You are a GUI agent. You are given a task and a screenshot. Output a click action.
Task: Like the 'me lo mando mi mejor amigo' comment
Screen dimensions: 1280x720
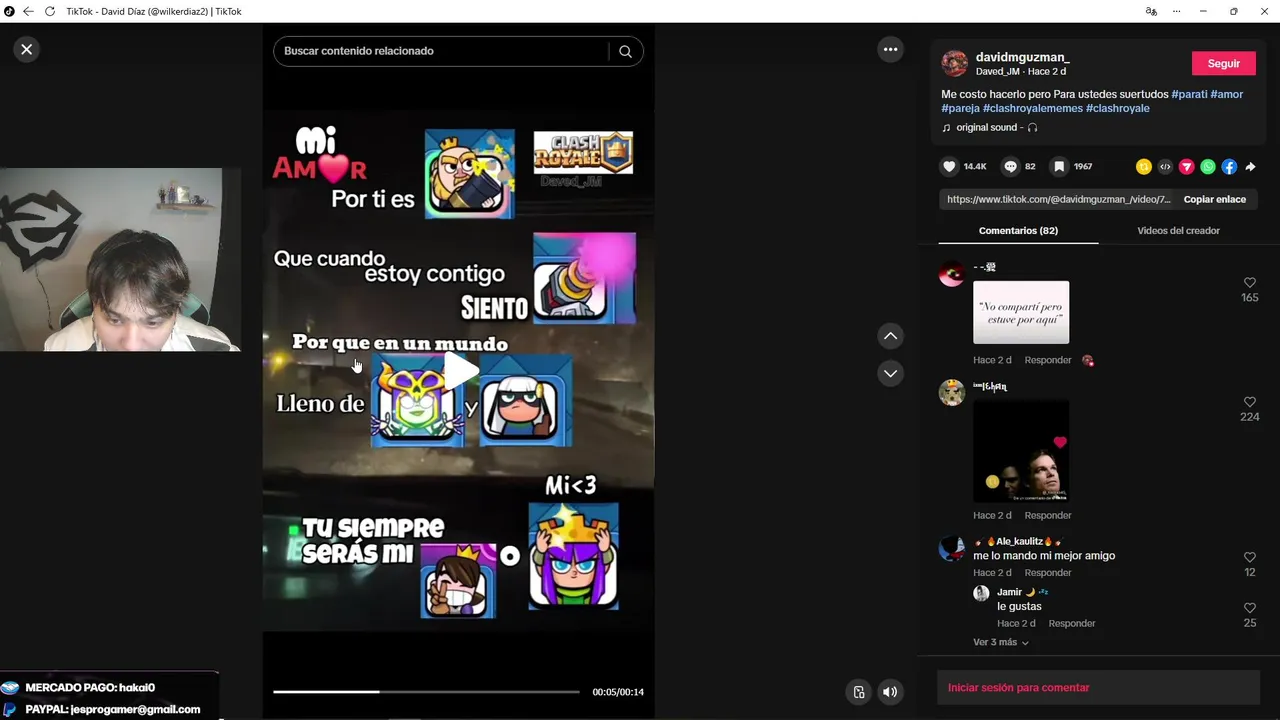point(1249,557)
